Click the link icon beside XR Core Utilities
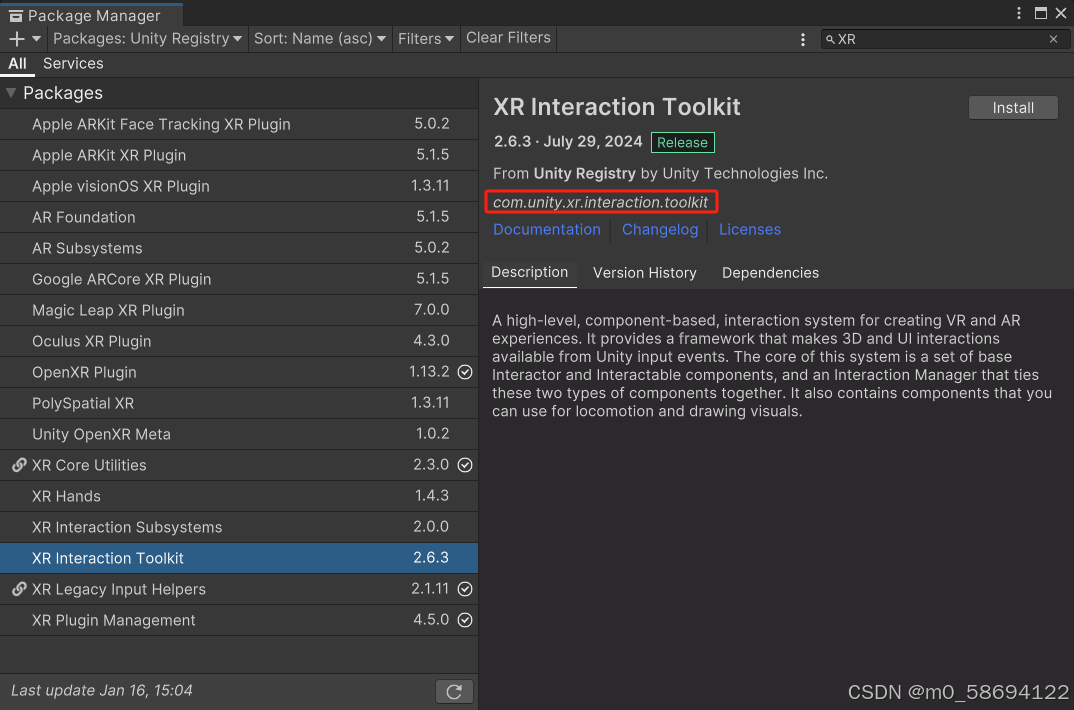Screen dimensions: 1074x710 (19, 465)
